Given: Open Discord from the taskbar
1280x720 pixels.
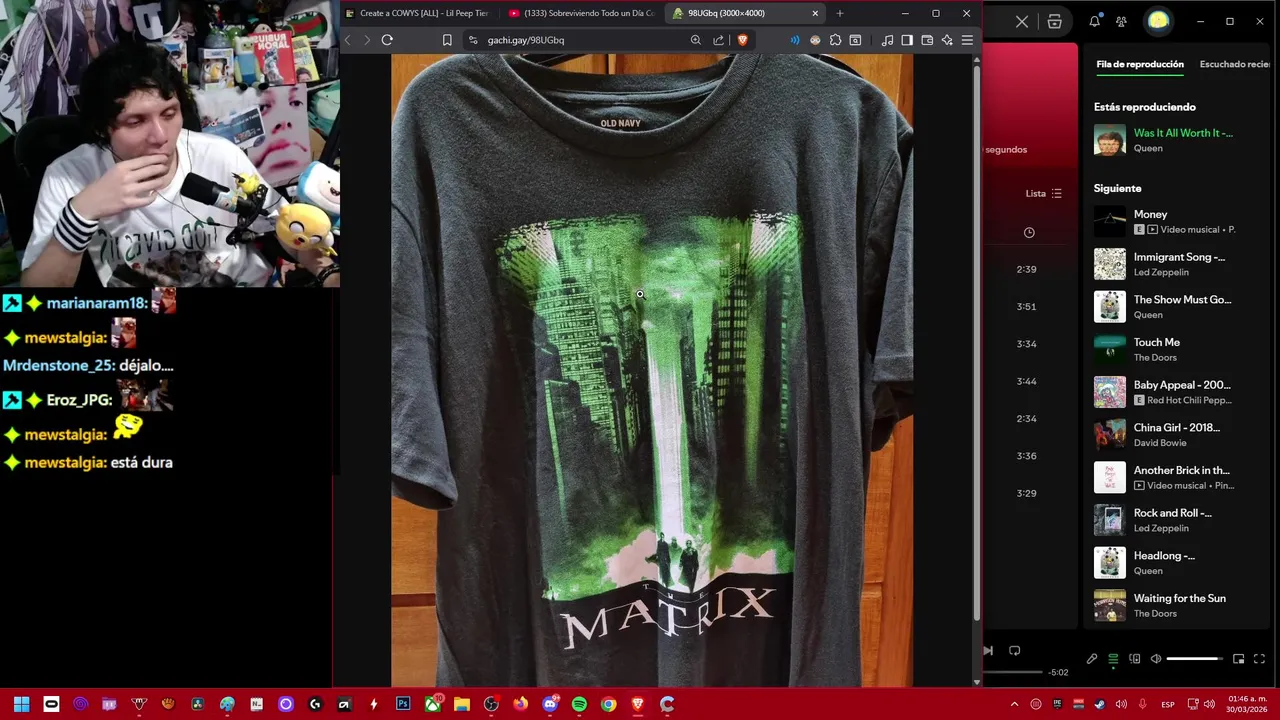Looking at the screenshot, I should (550, 704).
